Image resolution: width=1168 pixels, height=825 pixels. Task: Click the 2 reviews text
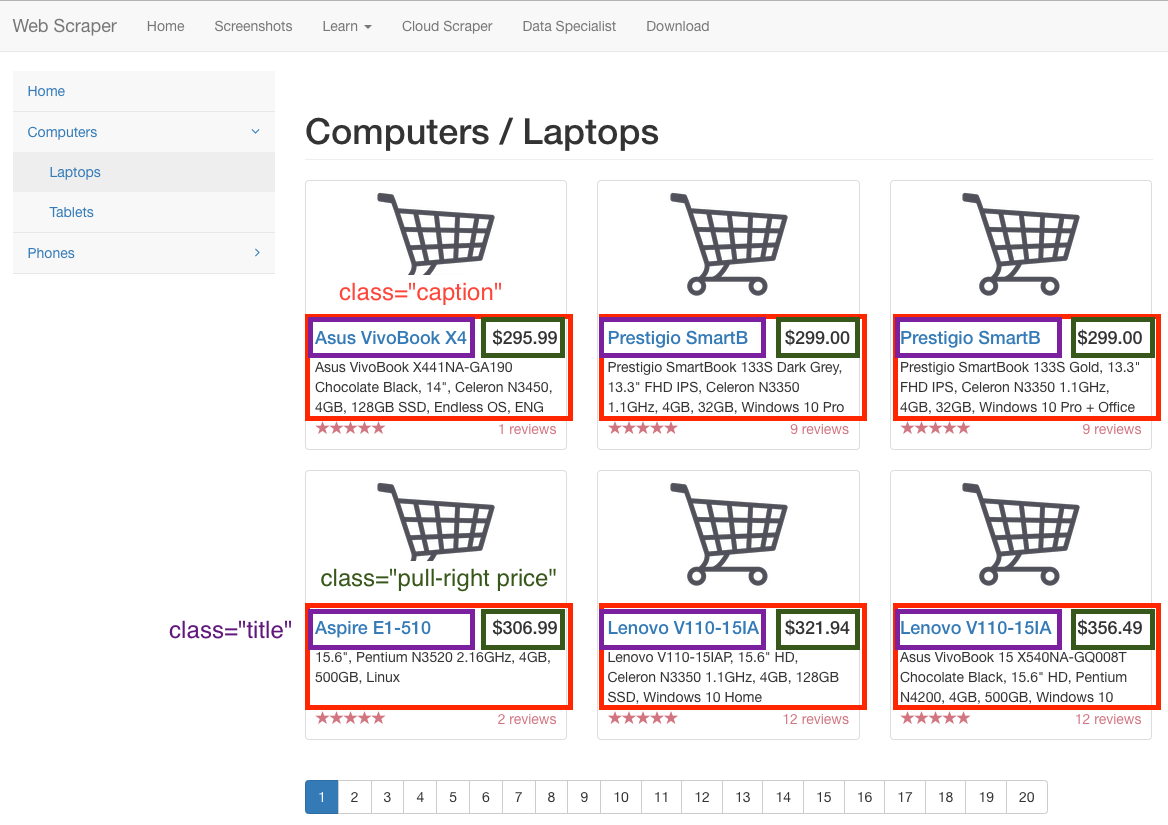(x=527, y=719)
